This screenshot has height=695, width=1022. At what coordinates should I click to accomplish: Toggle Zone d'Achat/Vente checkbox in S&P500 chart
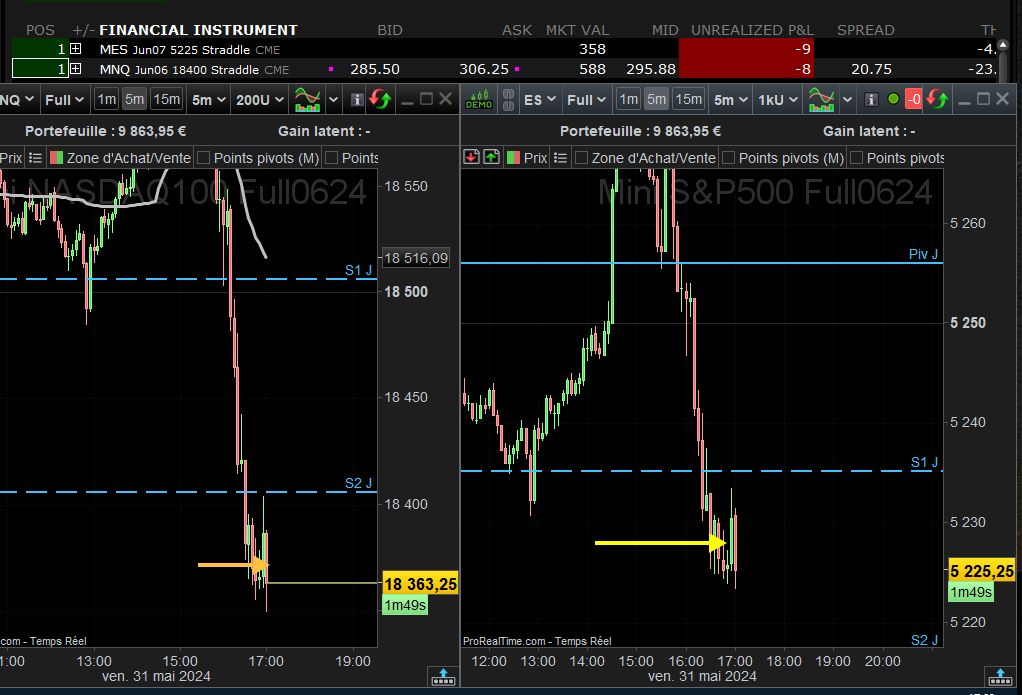[x=582, y=158]
